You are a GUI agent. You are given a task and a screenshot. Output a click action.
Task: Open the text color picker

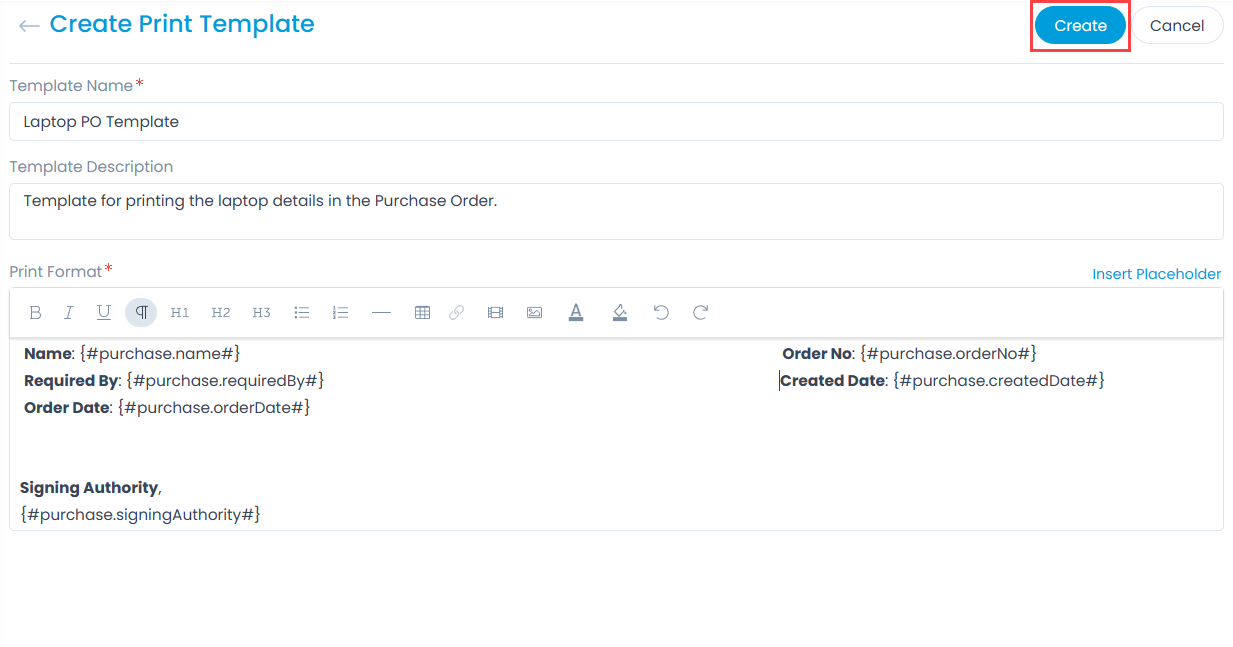576,313
